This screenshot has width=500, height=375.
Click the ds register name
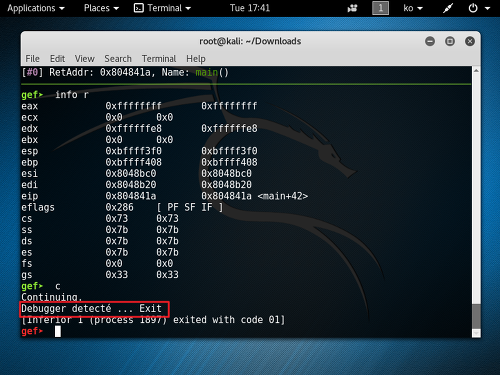(x=27, y=241)
